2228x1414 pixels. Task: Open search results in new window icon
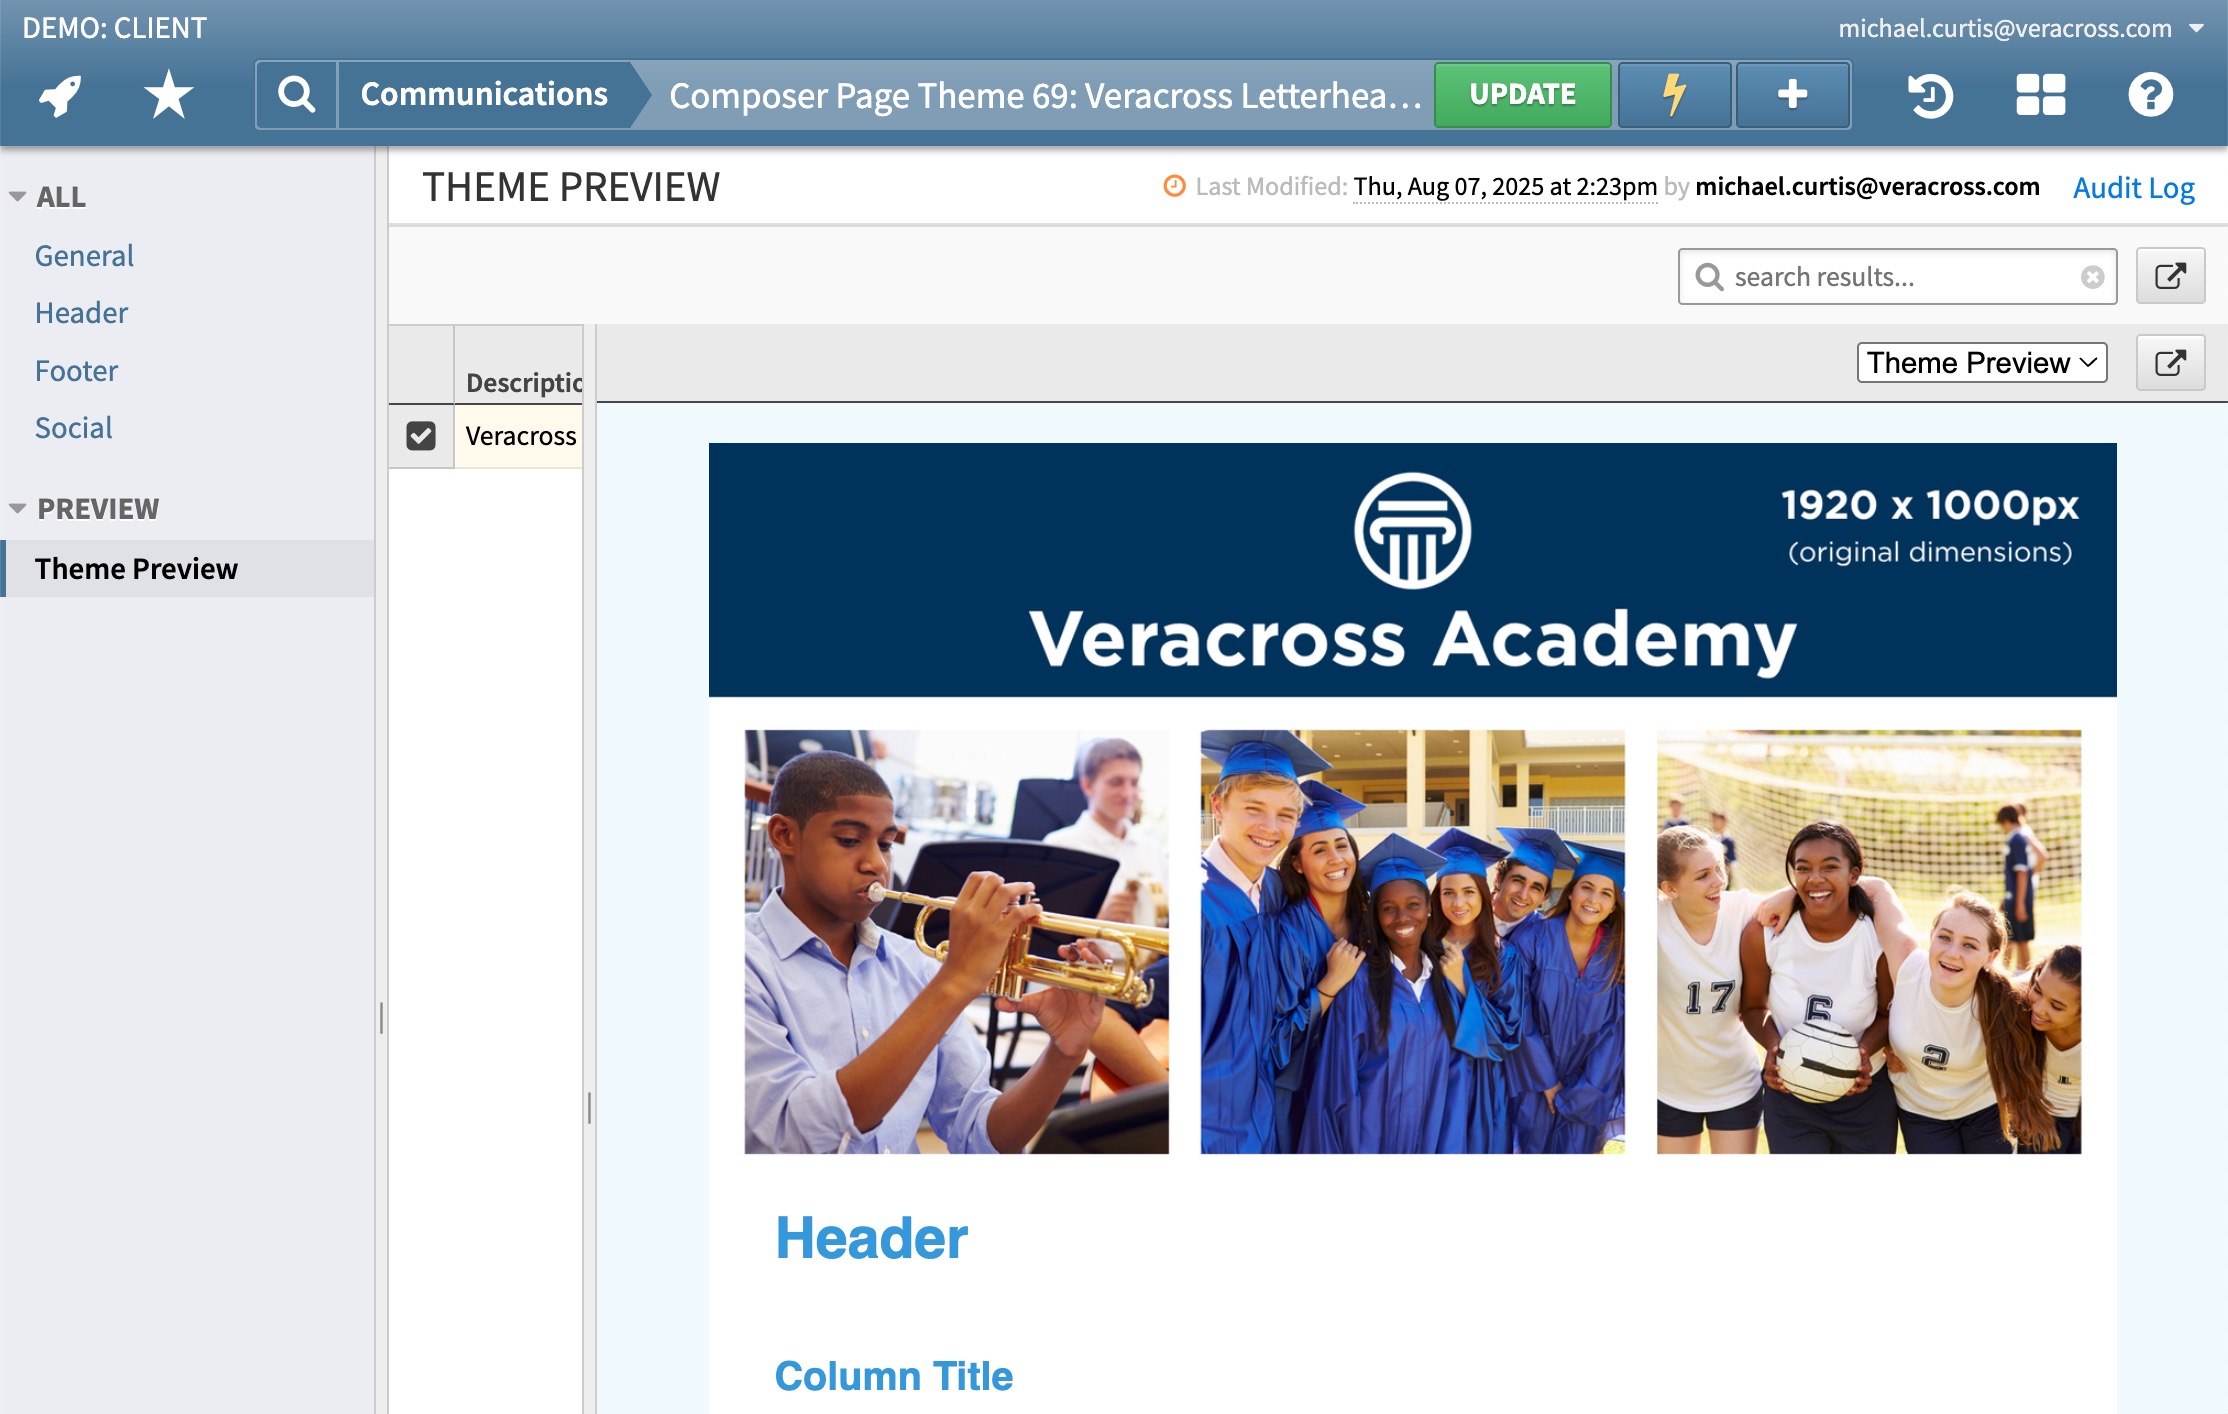pyautogui.click(x=2170, y=276)
